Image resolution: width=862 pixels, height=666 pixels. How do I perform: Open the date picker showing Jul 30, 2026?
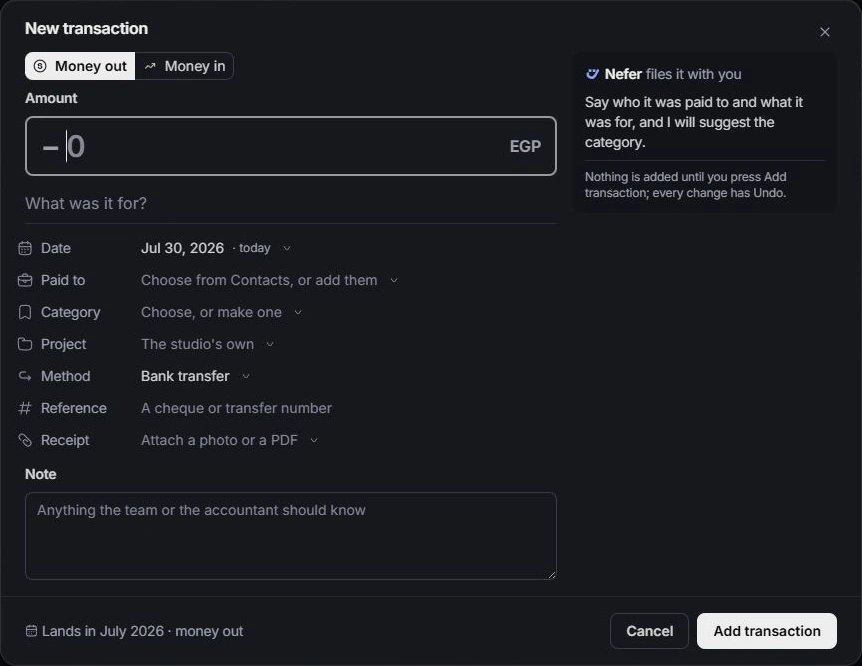pos(216,248)
